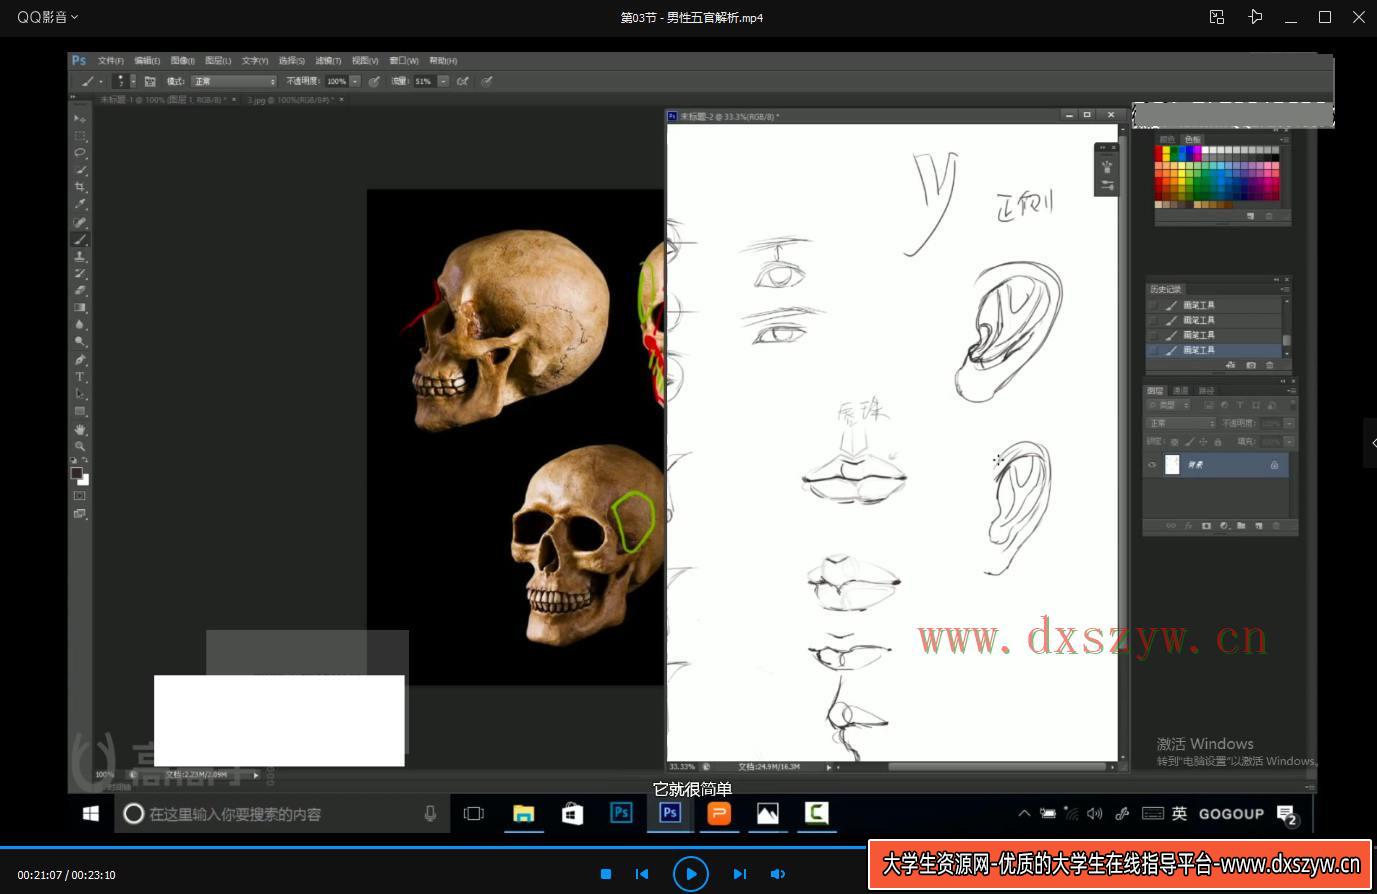1377x894 pixels.
Task: Create new group folder icon in Layers
Action: point(1241,525)
